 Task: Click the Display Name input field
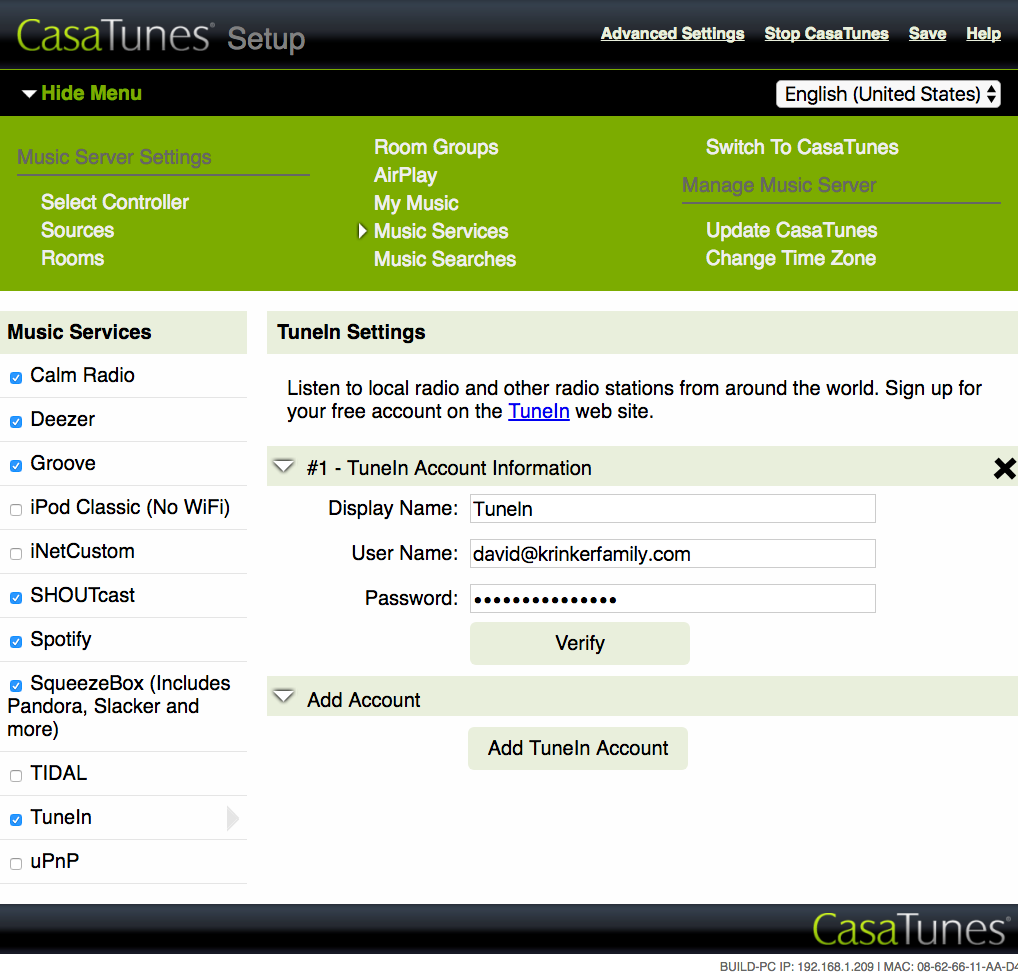(673, 508)
